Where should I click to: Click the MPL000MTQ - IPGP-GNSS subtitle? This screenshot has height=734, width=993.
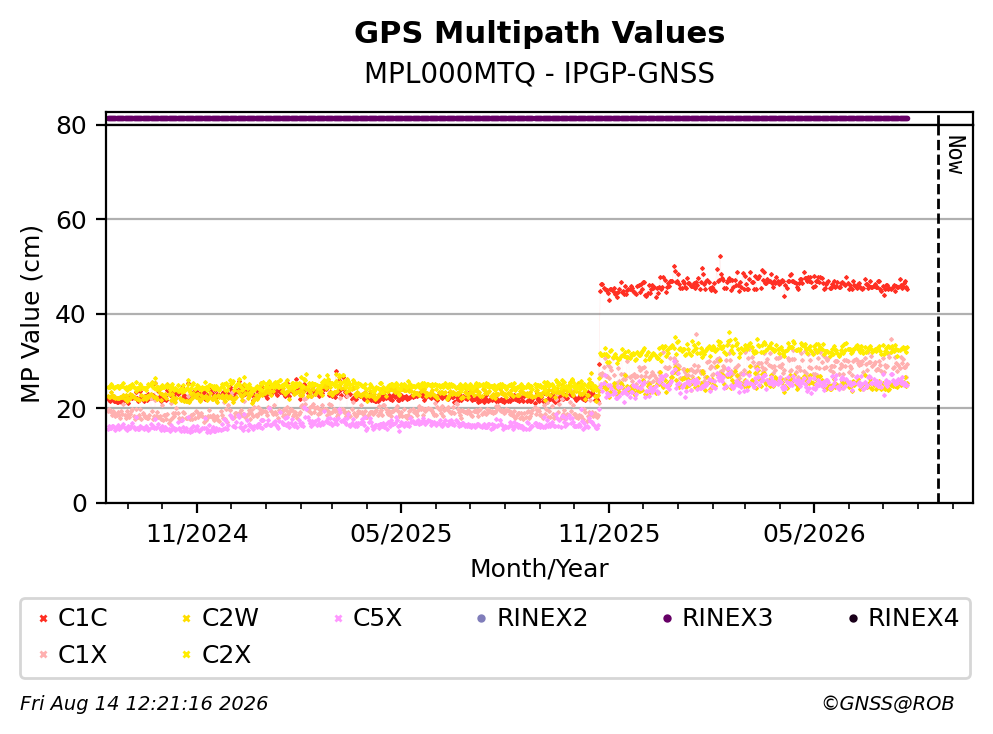(x=540, y=73)
